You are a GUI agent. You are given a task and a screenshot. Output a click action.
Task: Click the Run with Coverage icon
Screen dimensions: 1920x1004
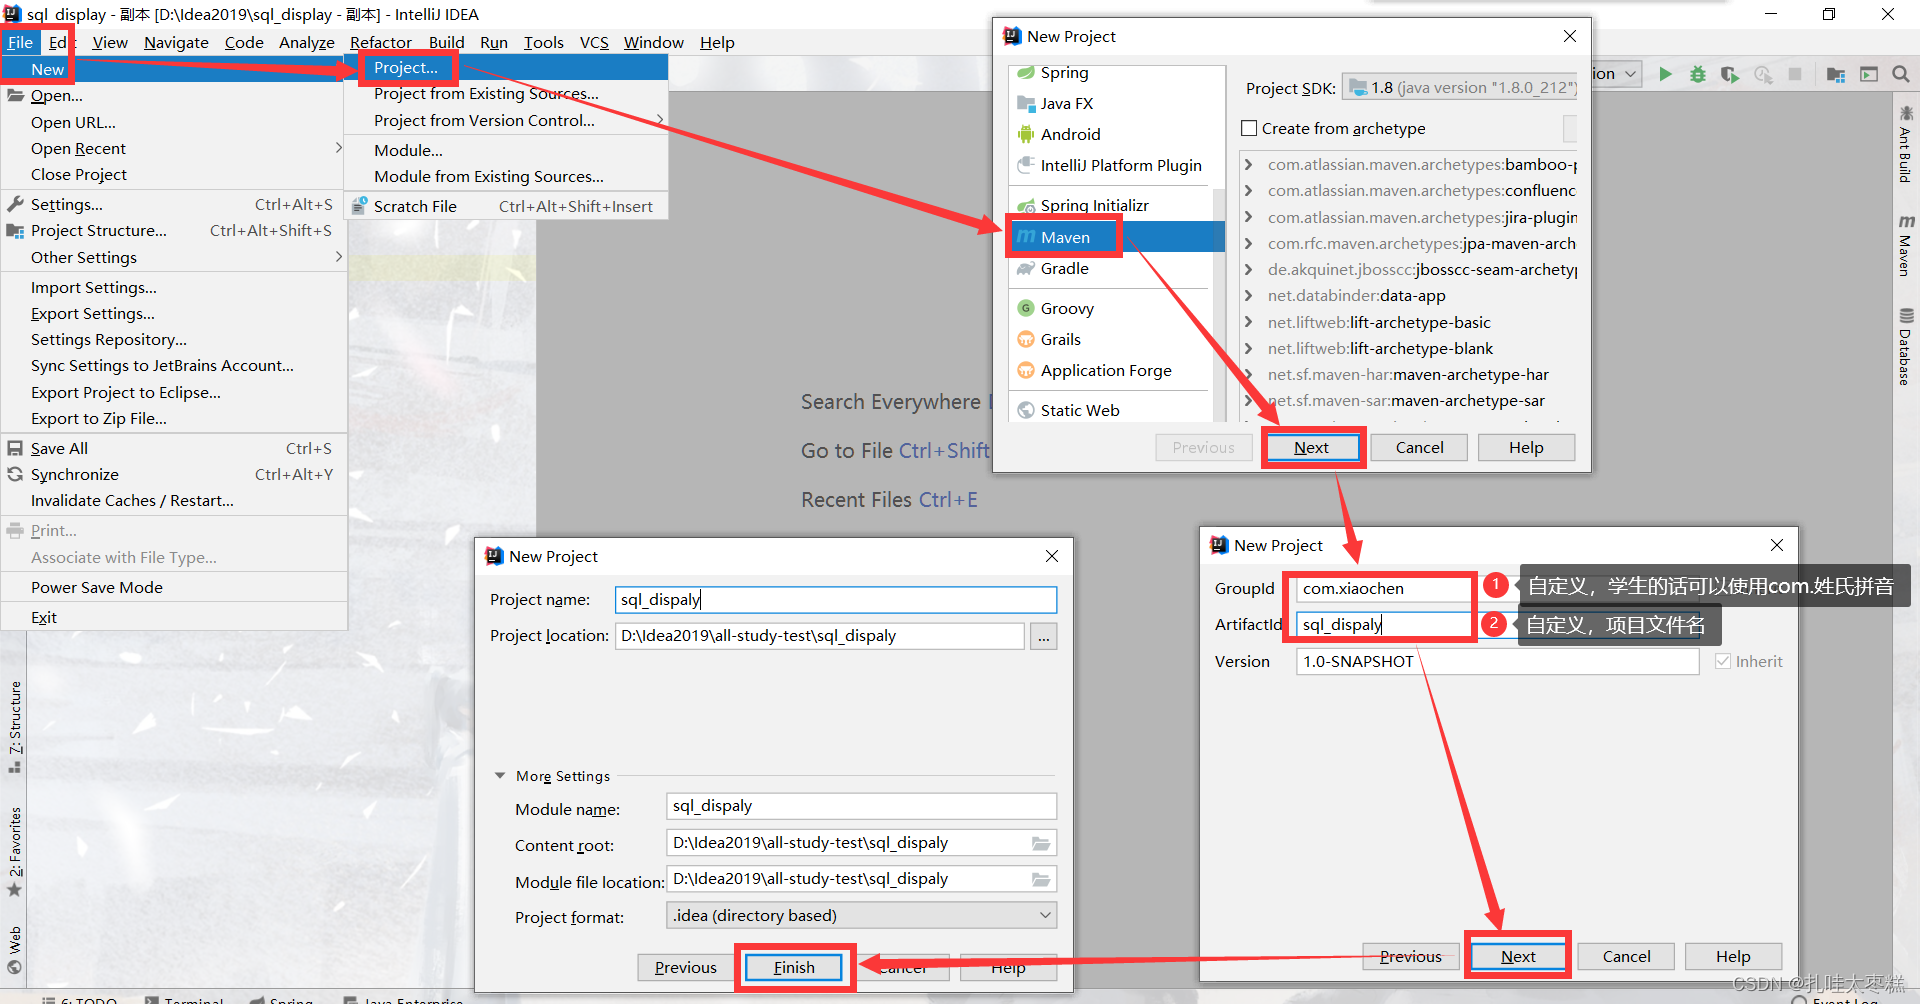pos(1729,74)
